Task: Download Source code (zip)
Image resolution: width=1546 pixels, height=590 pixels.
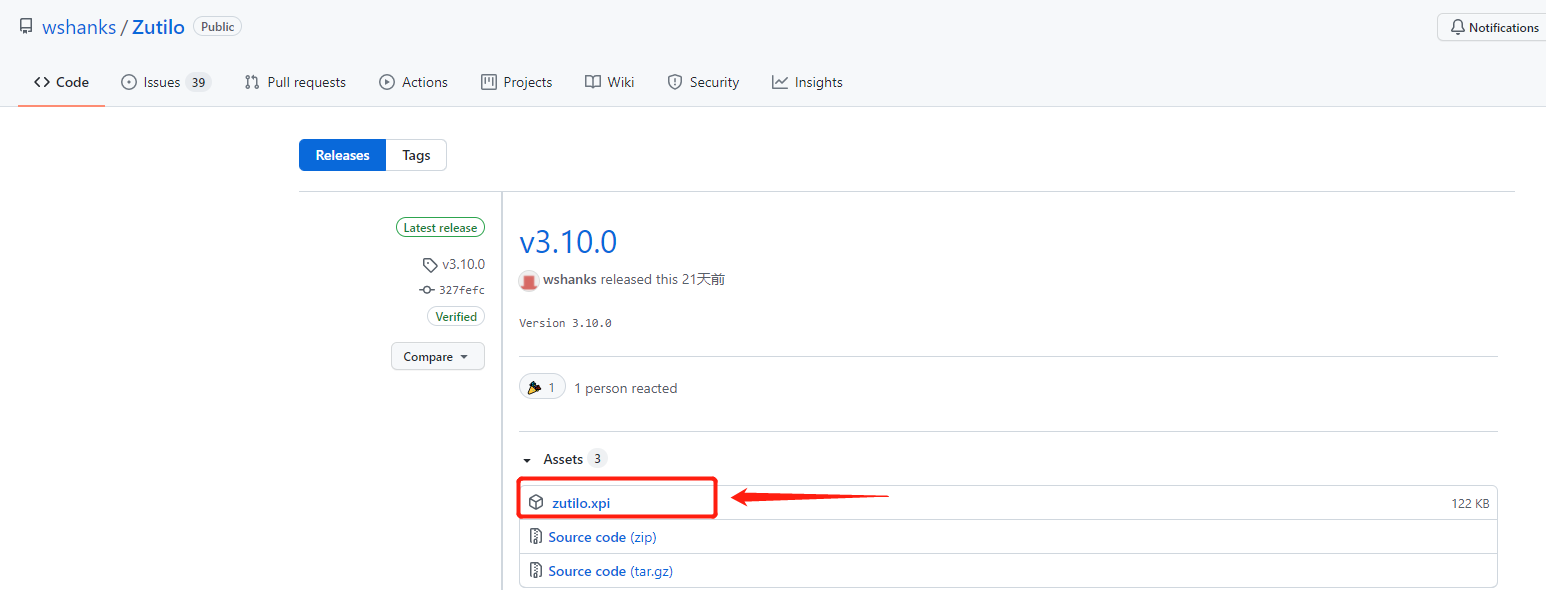Action: pyautogui.click(x=602, y=537)
